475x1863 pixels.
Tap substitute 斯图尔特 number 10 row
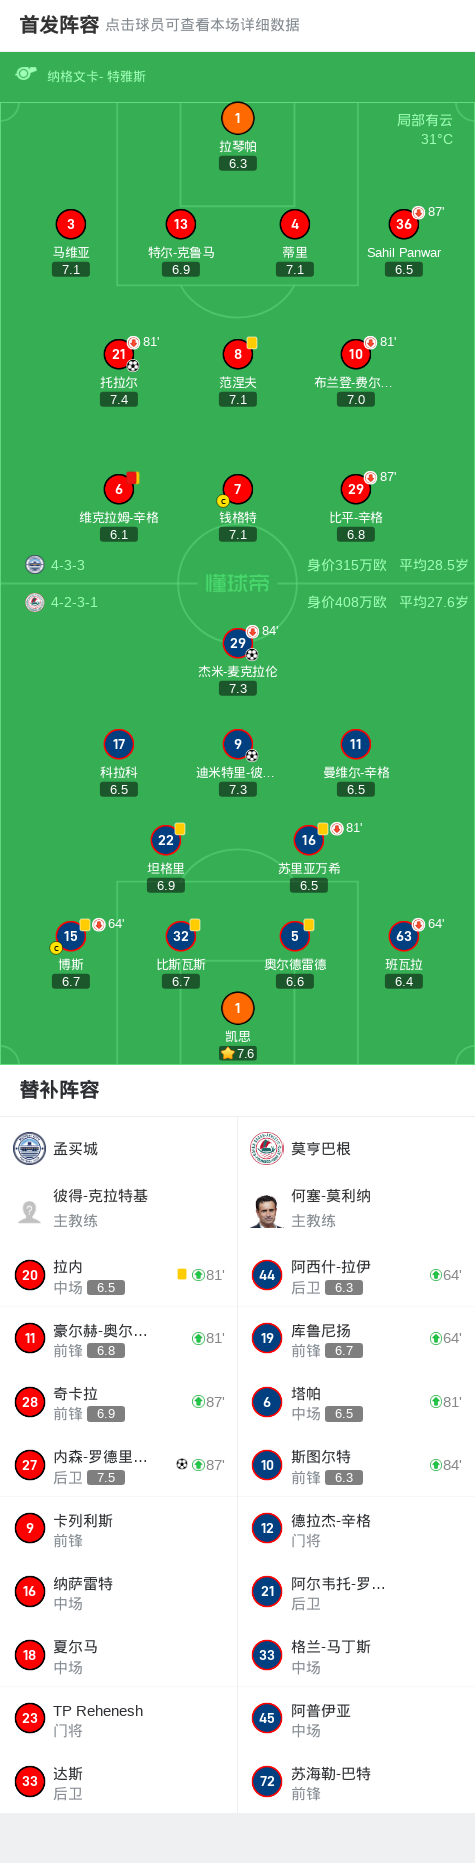click(x=356, y=1465)
